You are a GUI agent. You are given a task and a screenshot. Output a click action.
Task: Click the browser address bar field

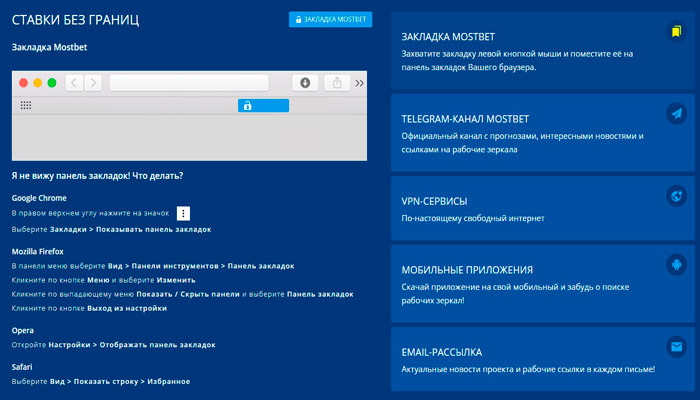pos(188,83)
